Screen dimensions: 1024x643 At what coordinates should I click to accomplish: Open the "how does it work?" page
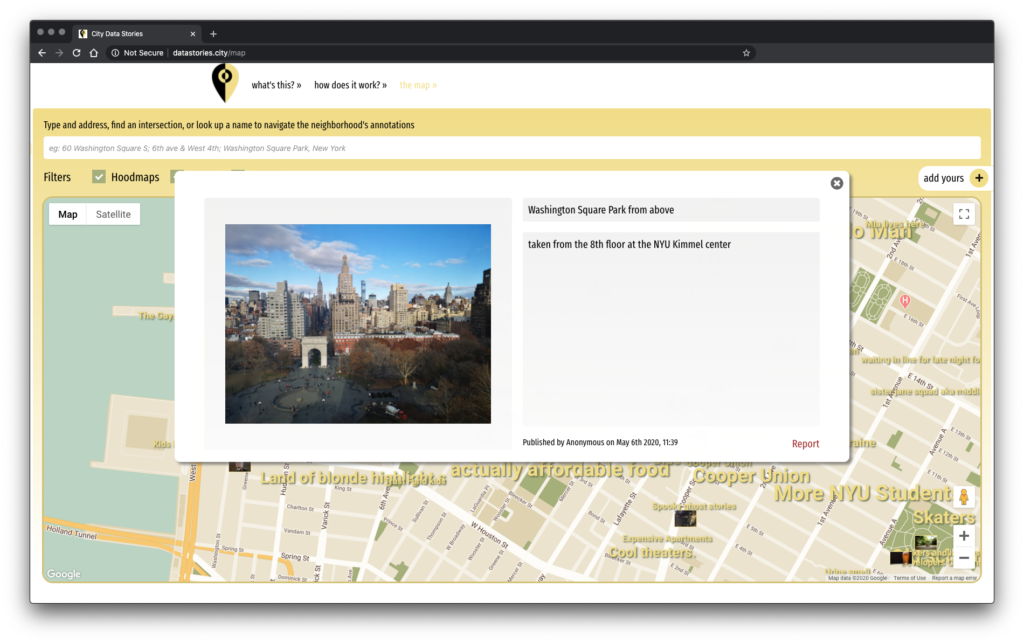[x=350, y=85]
